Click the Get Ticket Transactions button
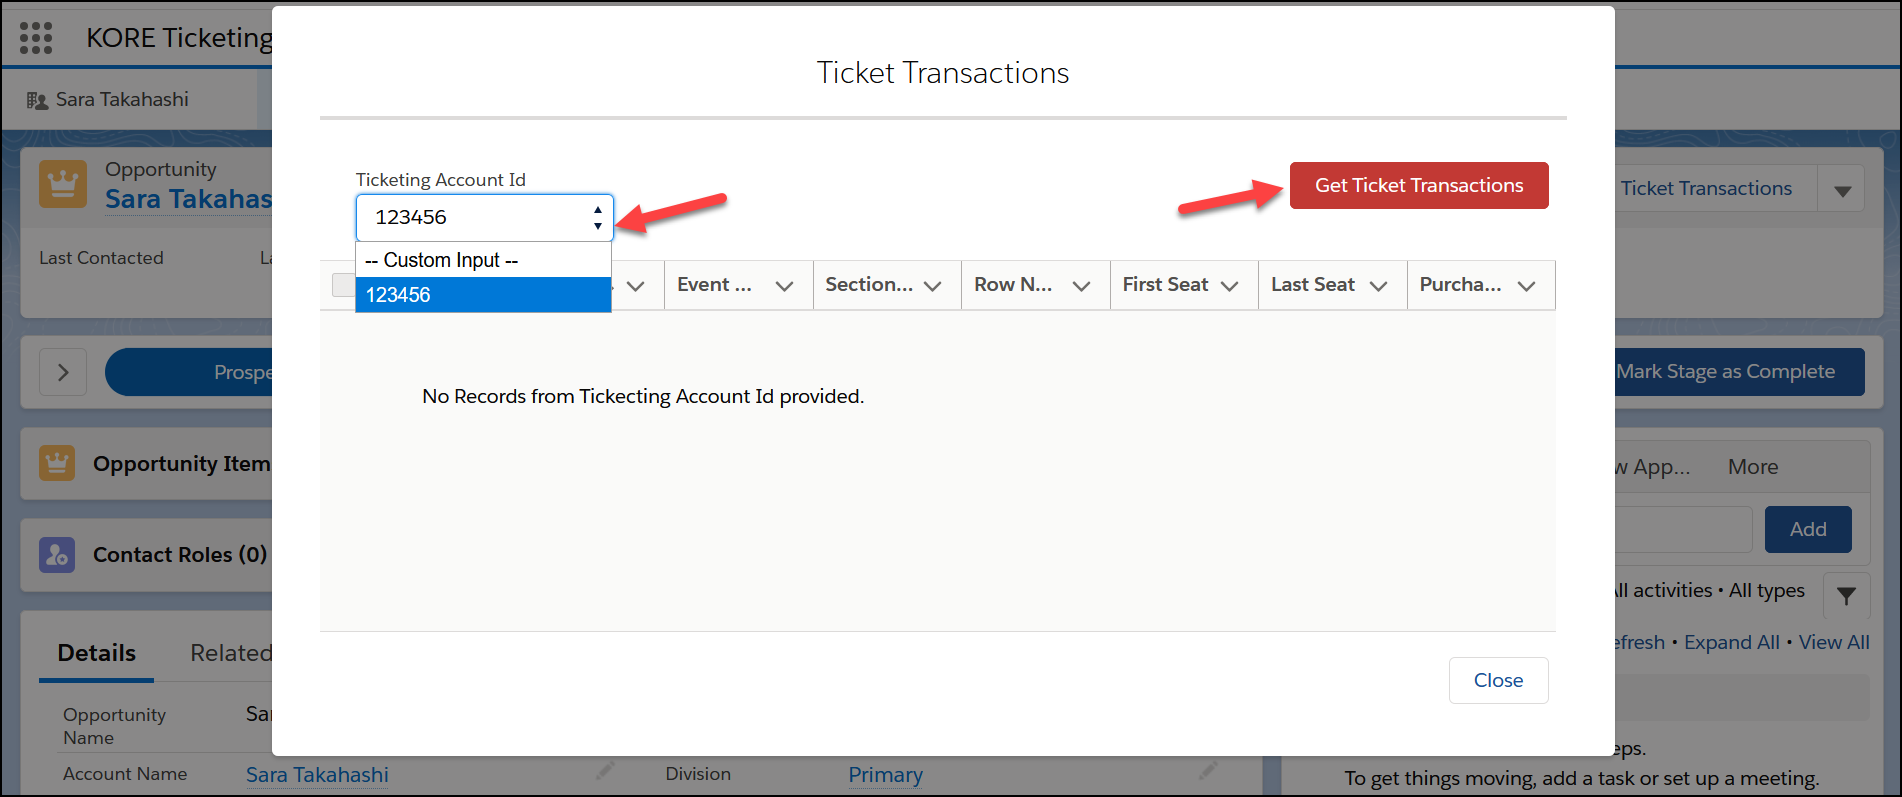Screen dimensions: 1902x797 pos(1419,185)
